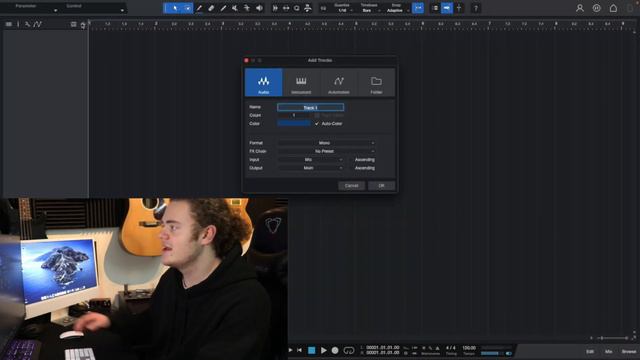Pick a track color from blue swatch
This screenshot has width=640, height=360.
[x=294, y=123]
